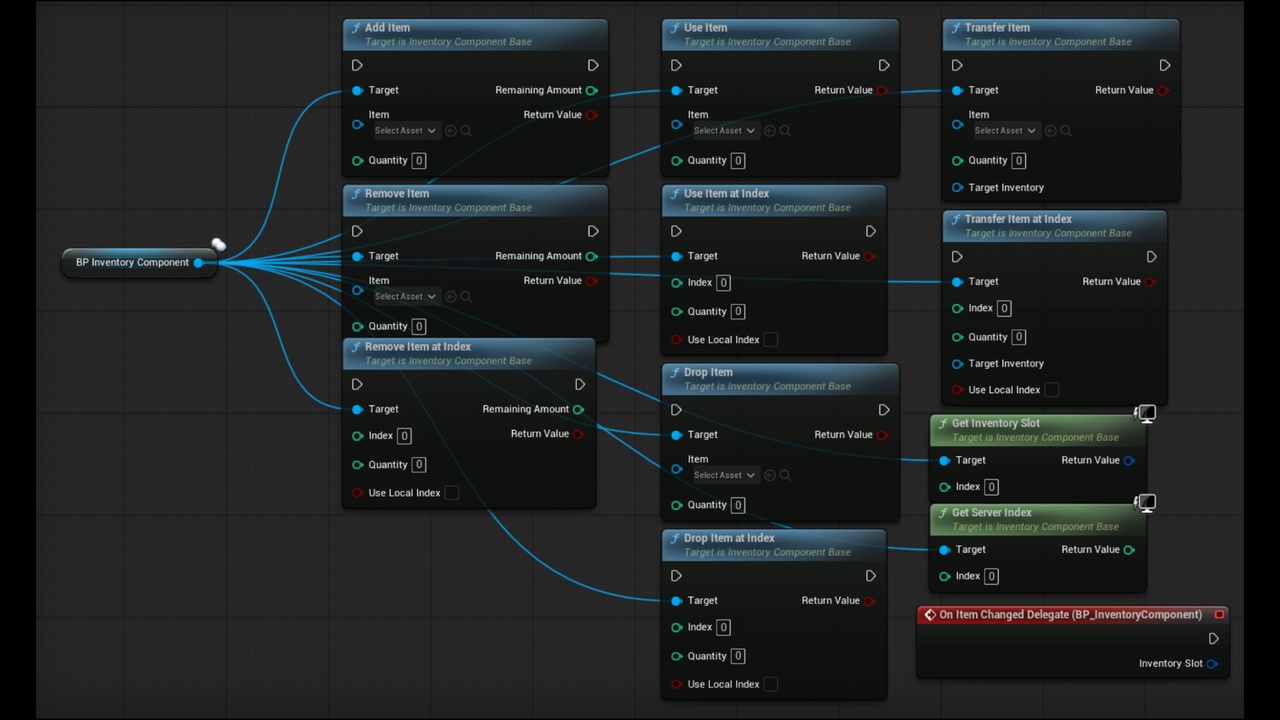The height and width of the screenshot is (720, 1280).
Task: Click the Inventory Slot output pin
Action: pos(1212,663)
